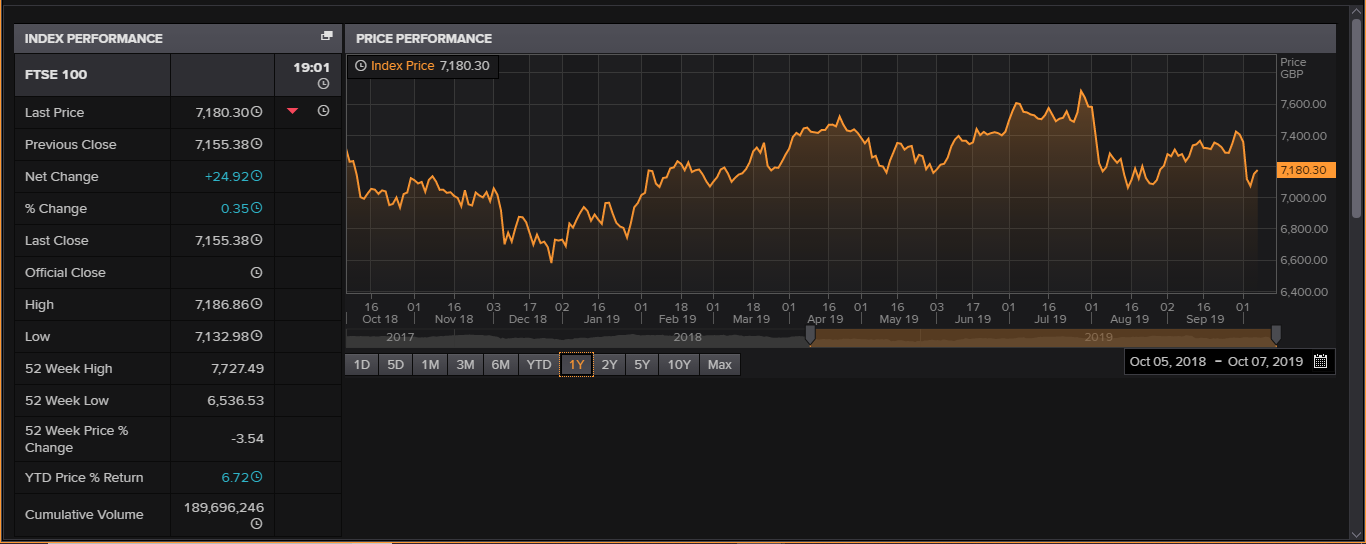Select the 5D chart period
Viewport: 1366px width, 544px height.
tap(396, 365)
